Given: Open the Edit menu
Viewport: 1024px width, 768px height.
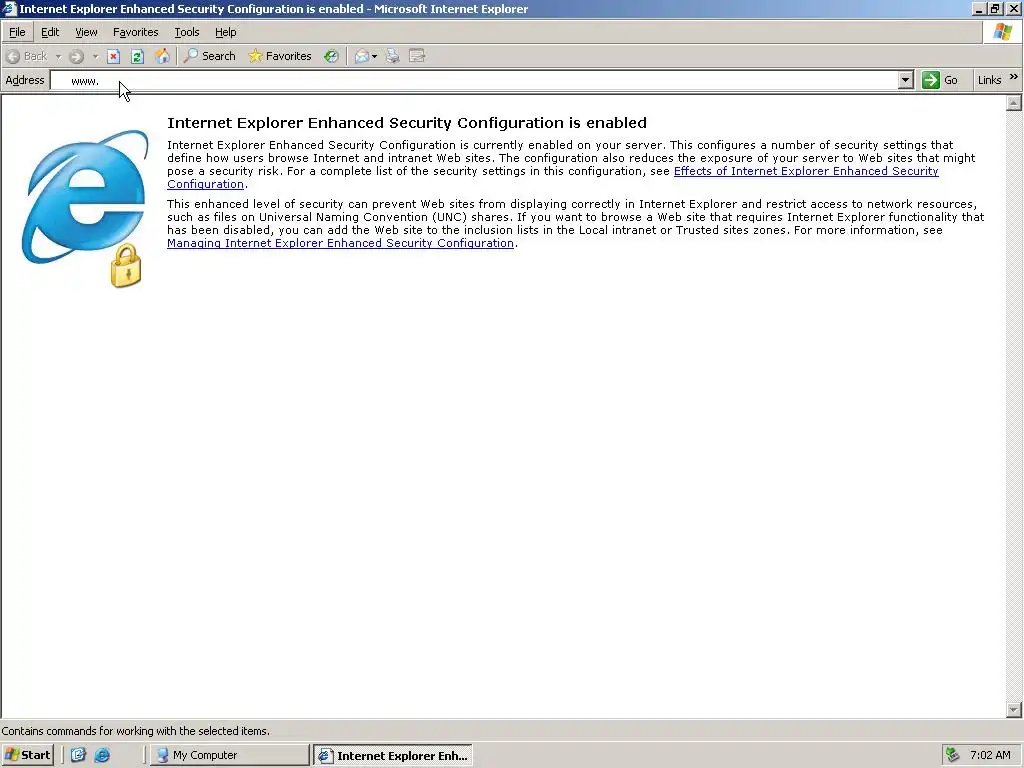Looking at the screenshot, I should click(50, 32).
